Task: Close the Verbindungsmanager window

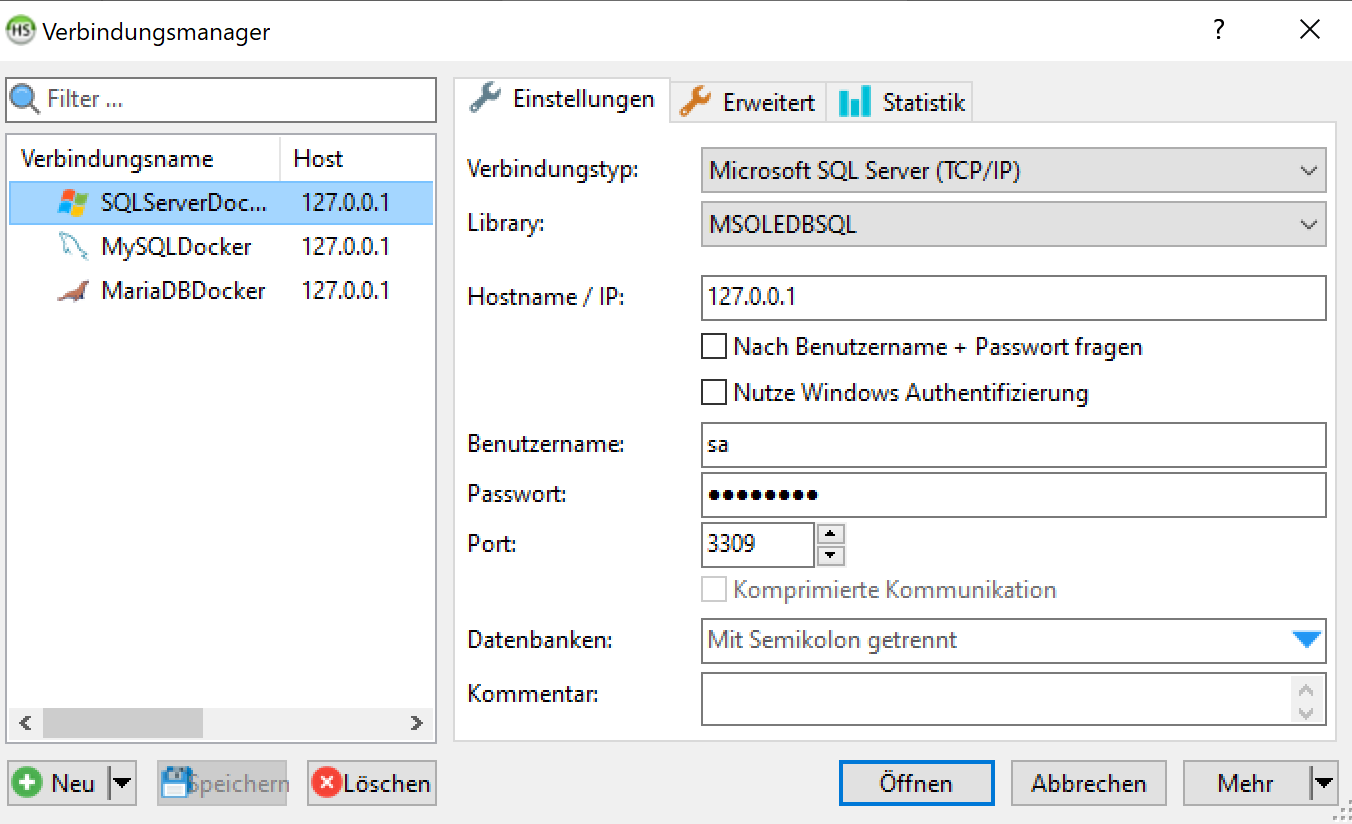Action: [1310, 30]
